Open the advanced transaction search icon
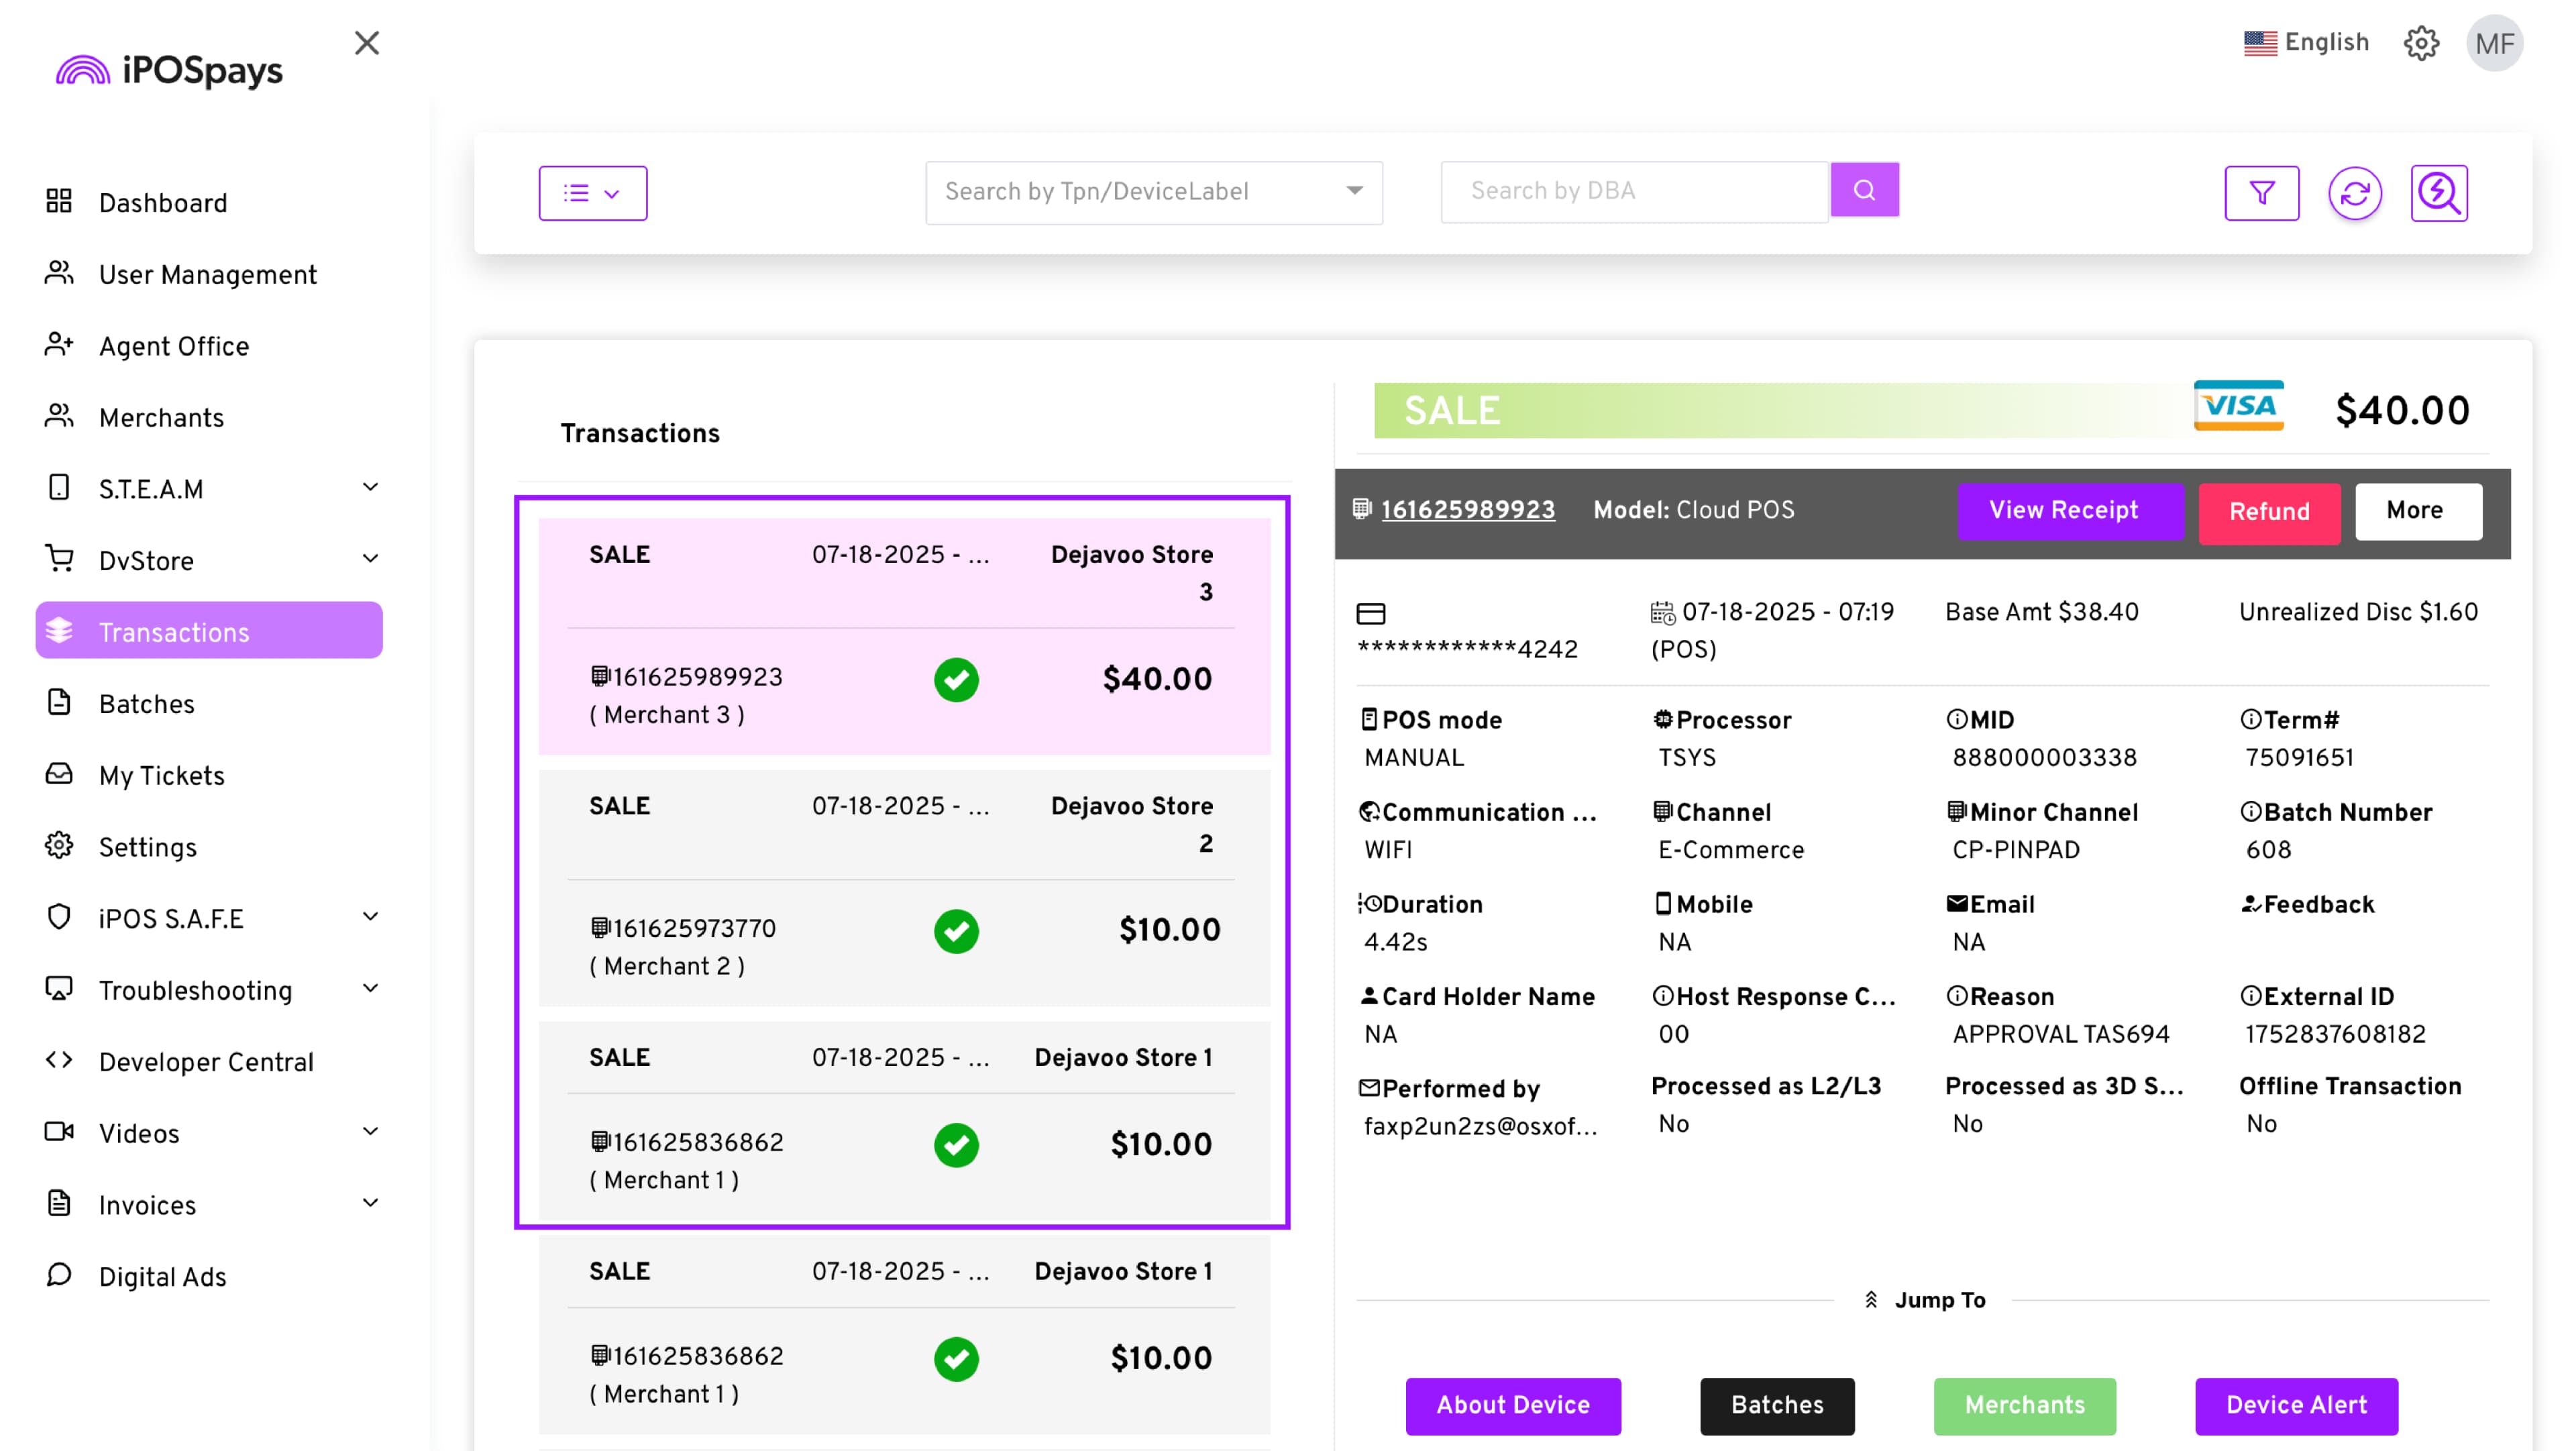The image size is (2576, 1451). (x=2438, y=193)
